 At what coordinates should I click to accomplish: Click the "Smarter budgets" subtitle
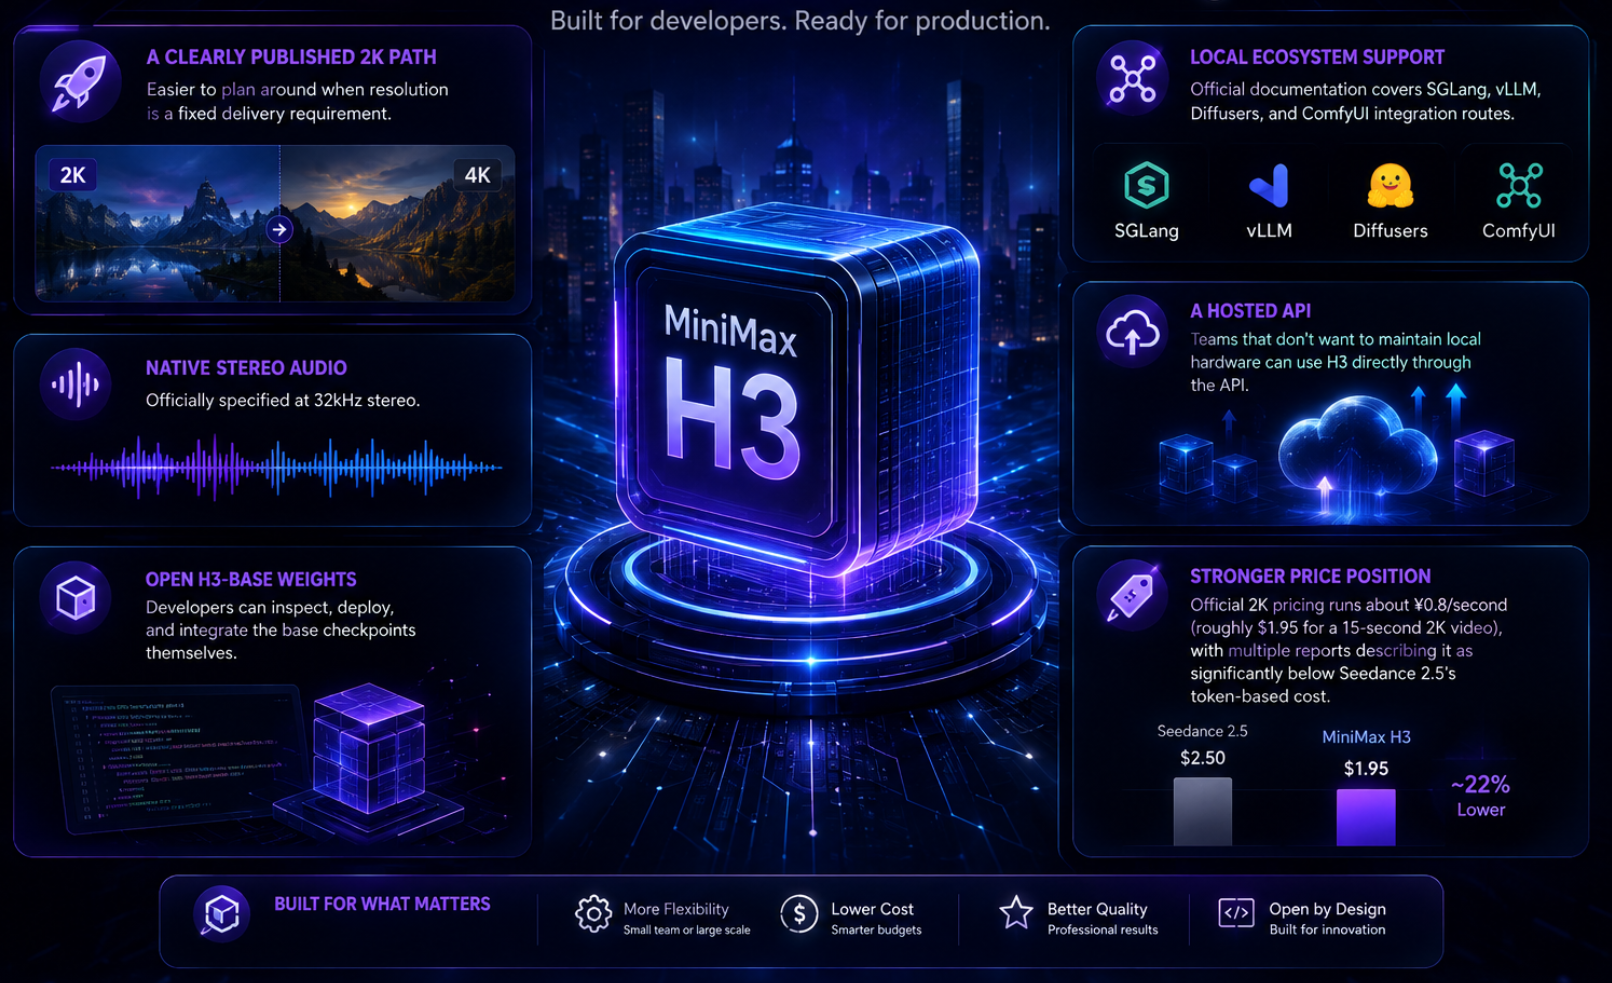876,930
